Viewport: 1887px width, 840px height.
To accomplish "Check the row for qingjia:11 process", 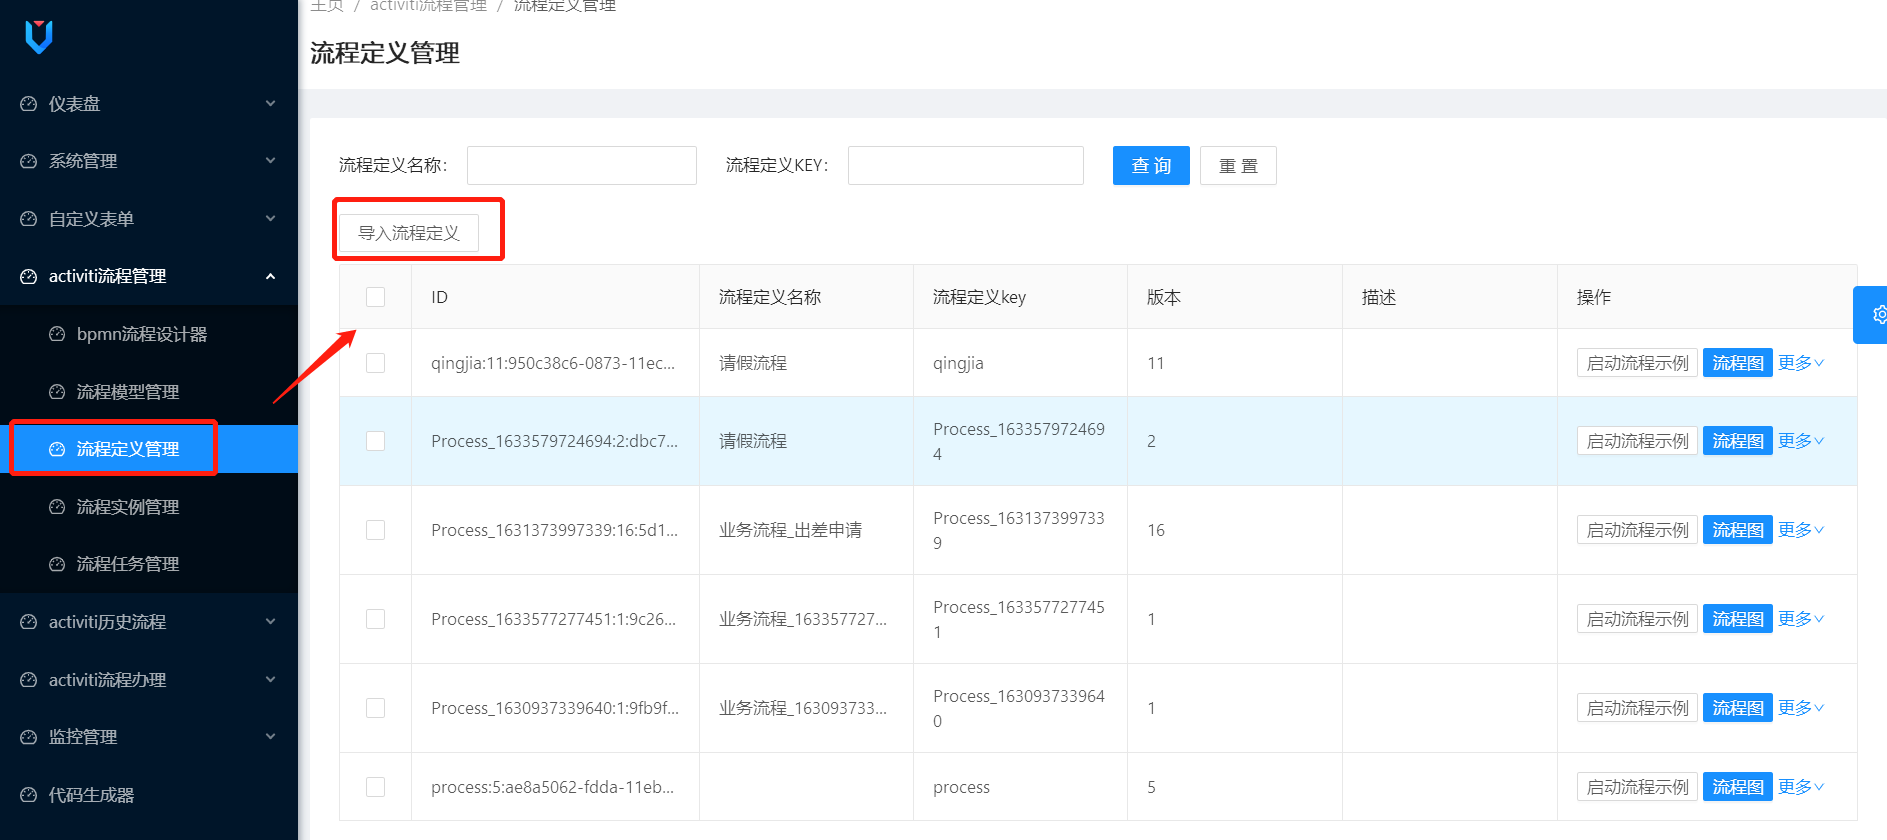I will click(375, 363).
